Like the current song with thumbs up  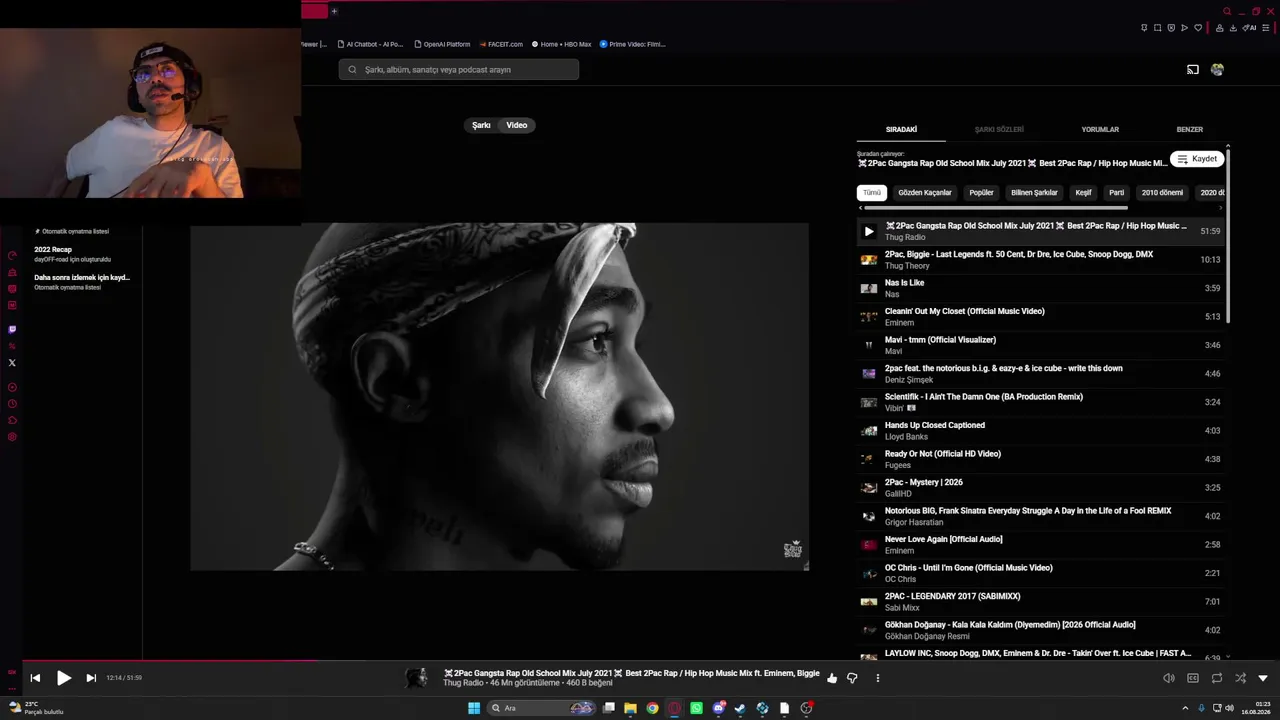832,678
